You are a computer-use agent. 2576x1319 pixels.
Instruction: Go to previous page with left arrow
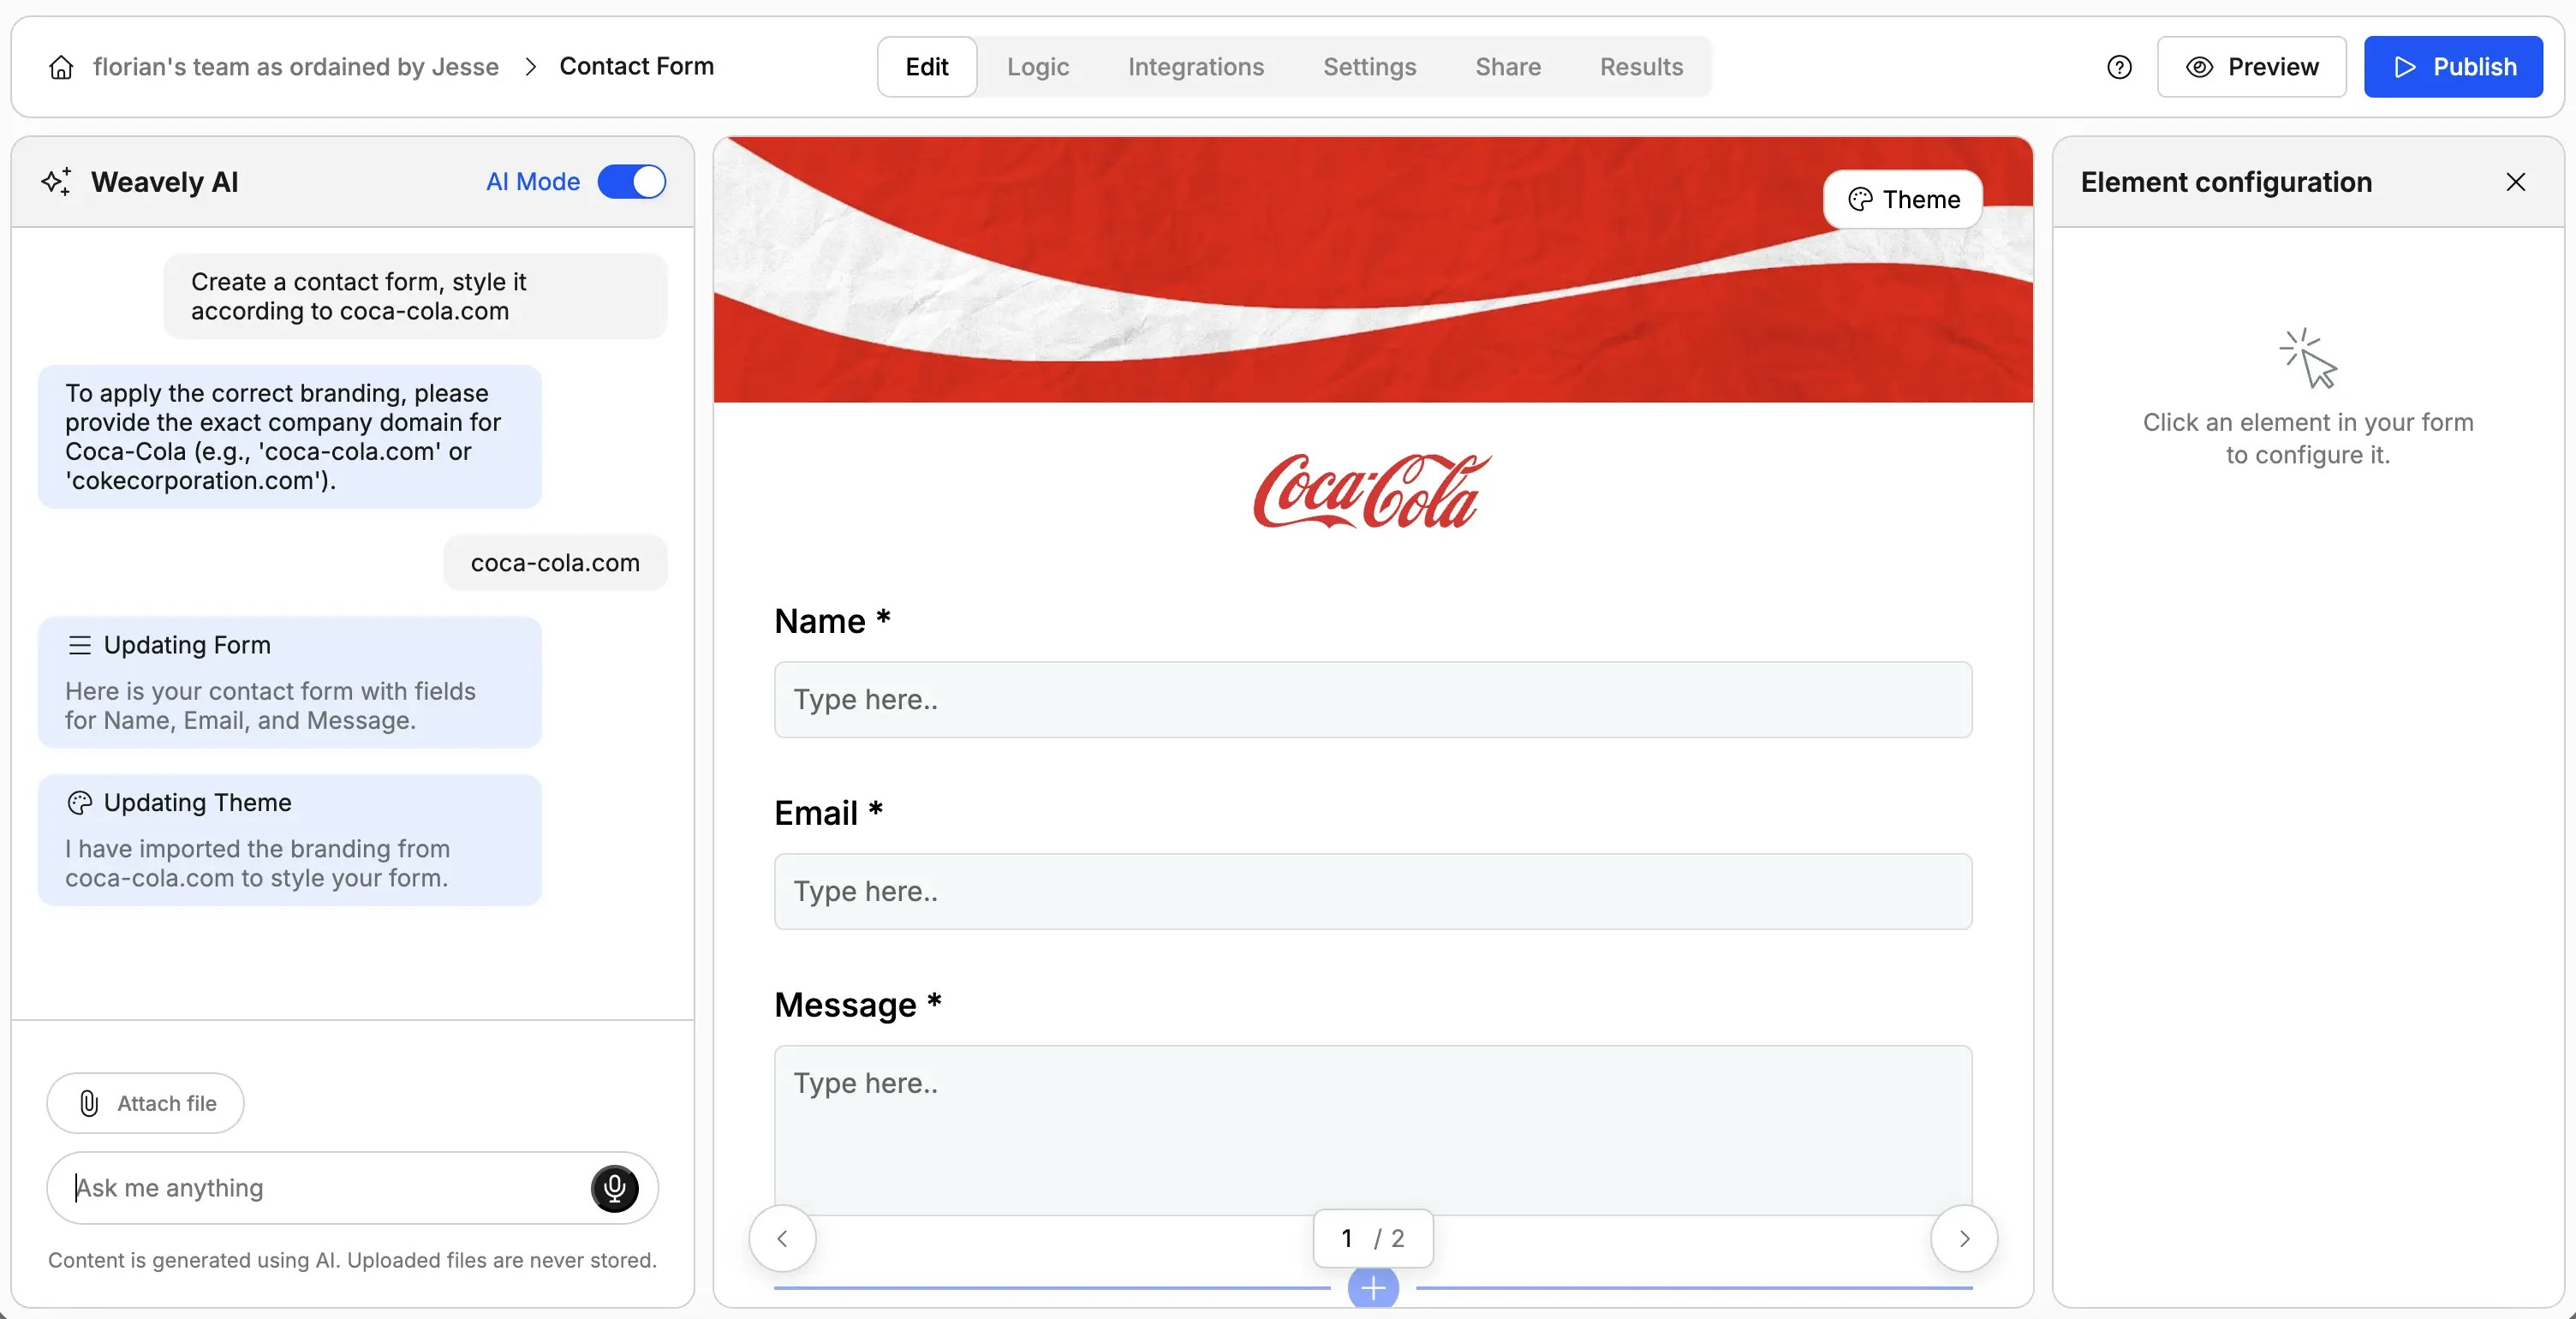click(782, 1238)
